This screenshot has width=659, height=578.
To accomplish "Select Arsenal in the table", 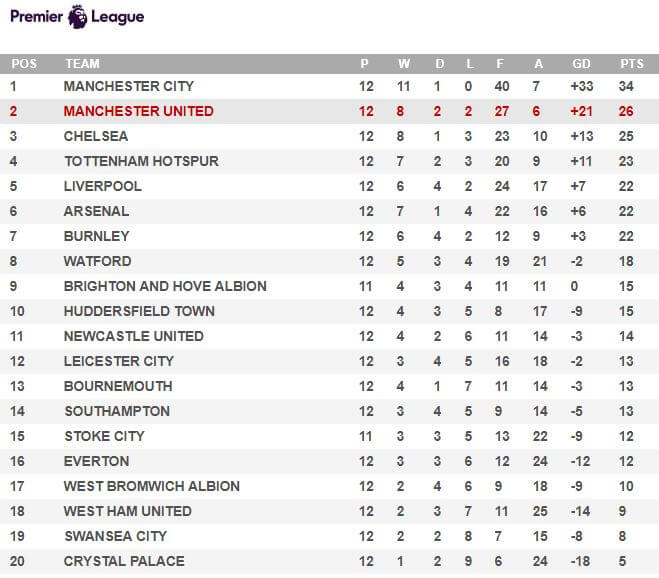I will (96, 211).
